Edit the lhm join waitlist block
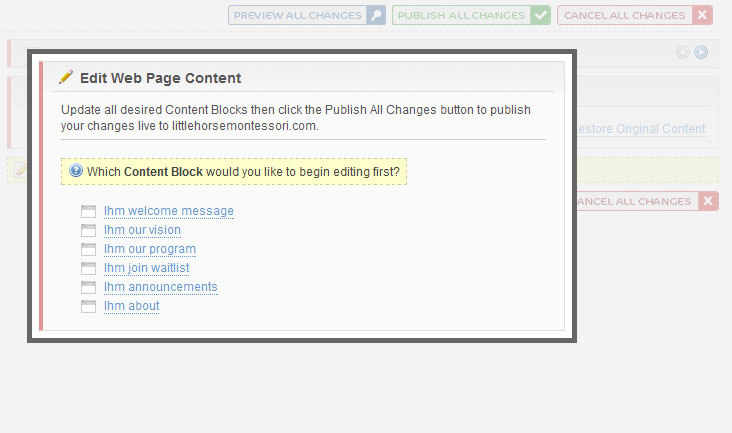This screenshot has width=732, height=433. pyautogui.click(x=146, y=268)
